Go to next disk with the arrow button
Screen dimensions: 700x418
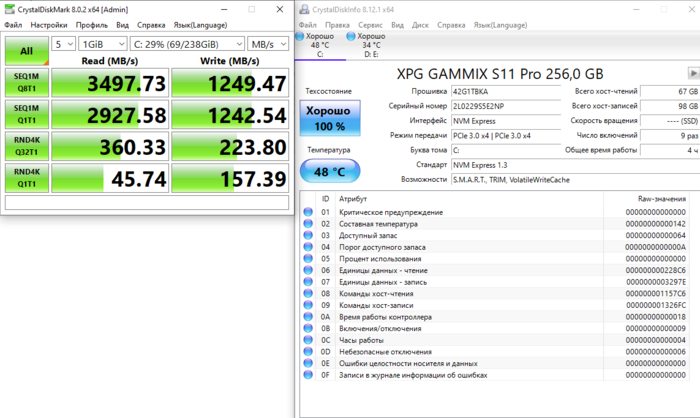[x=693, y=73]
